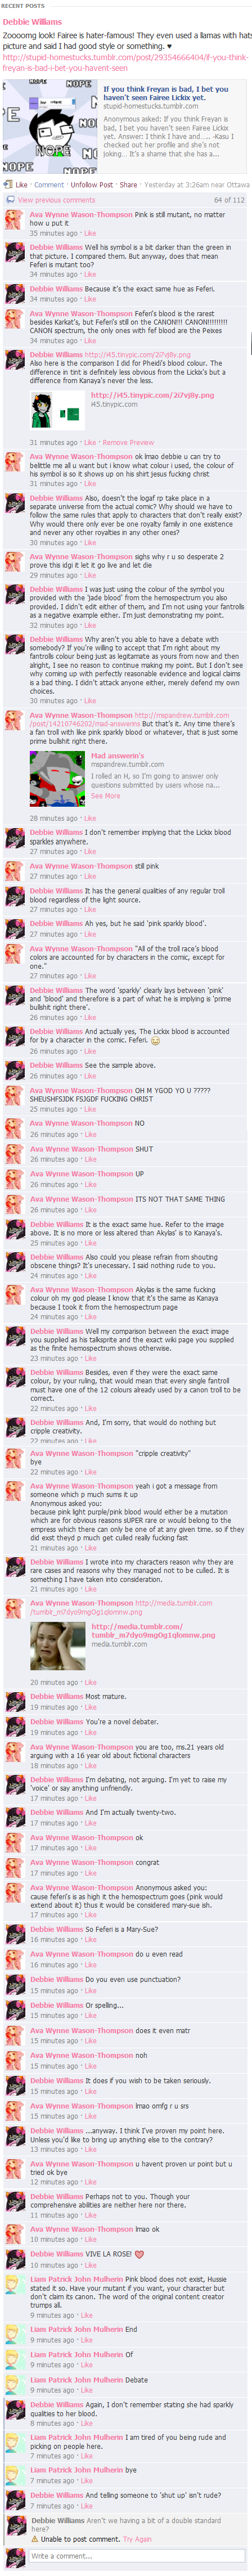Click Remove Preview under the tinypic link
The image size is (252, 2576).
pos(128,442)
